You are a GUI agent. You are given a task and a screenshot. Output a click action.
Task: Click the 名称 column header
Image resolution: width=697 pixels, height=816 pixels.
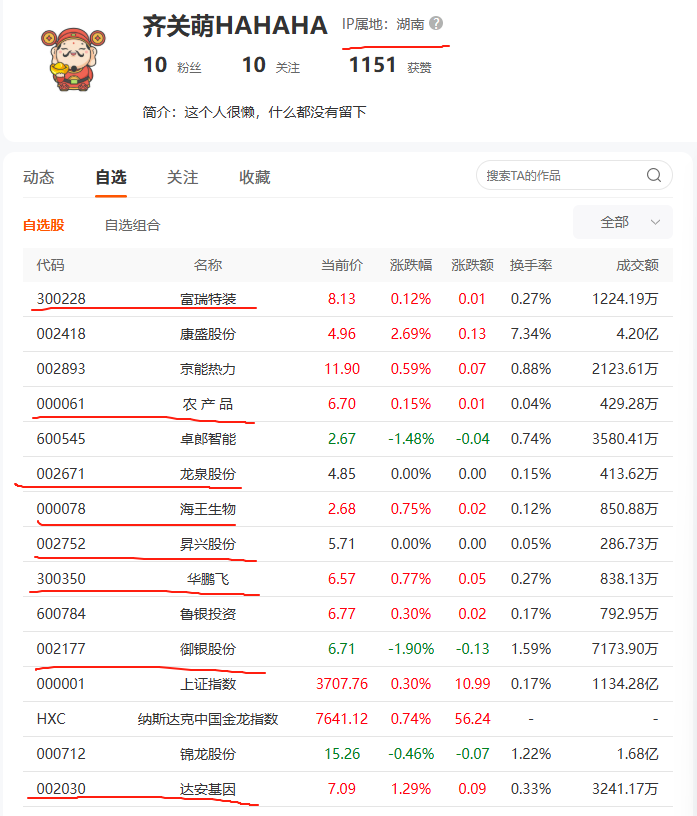point(208,265)
